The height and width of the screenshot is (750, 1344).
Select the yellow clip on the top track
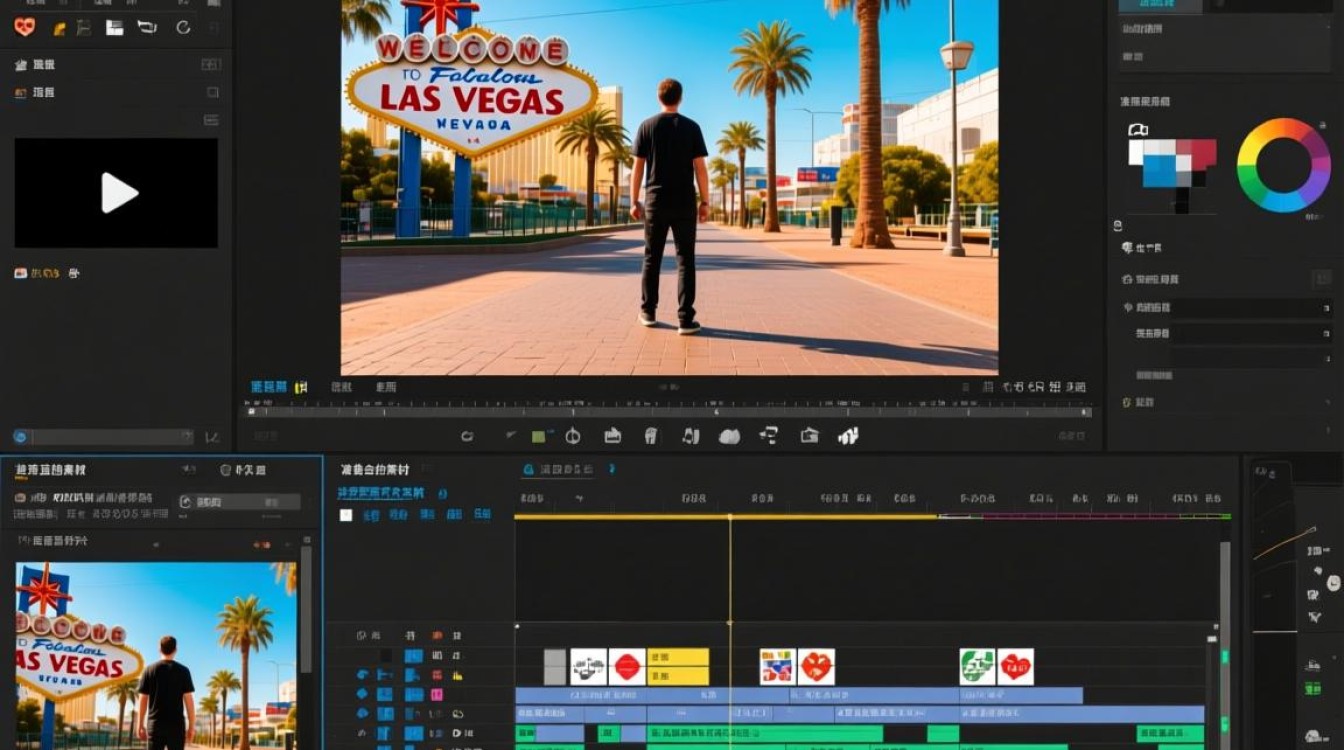click(x=678, y=667)
